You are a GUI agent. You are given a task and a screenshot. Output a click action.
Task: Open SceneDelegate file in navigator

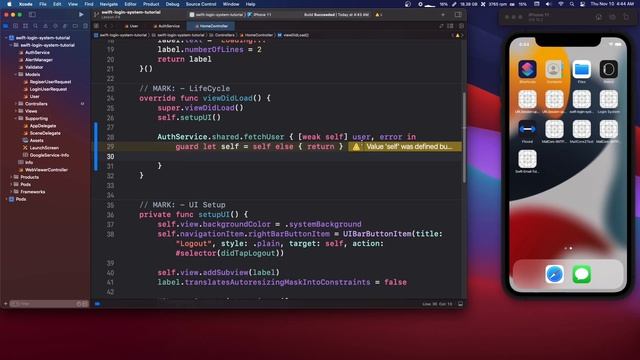[45, 133]
